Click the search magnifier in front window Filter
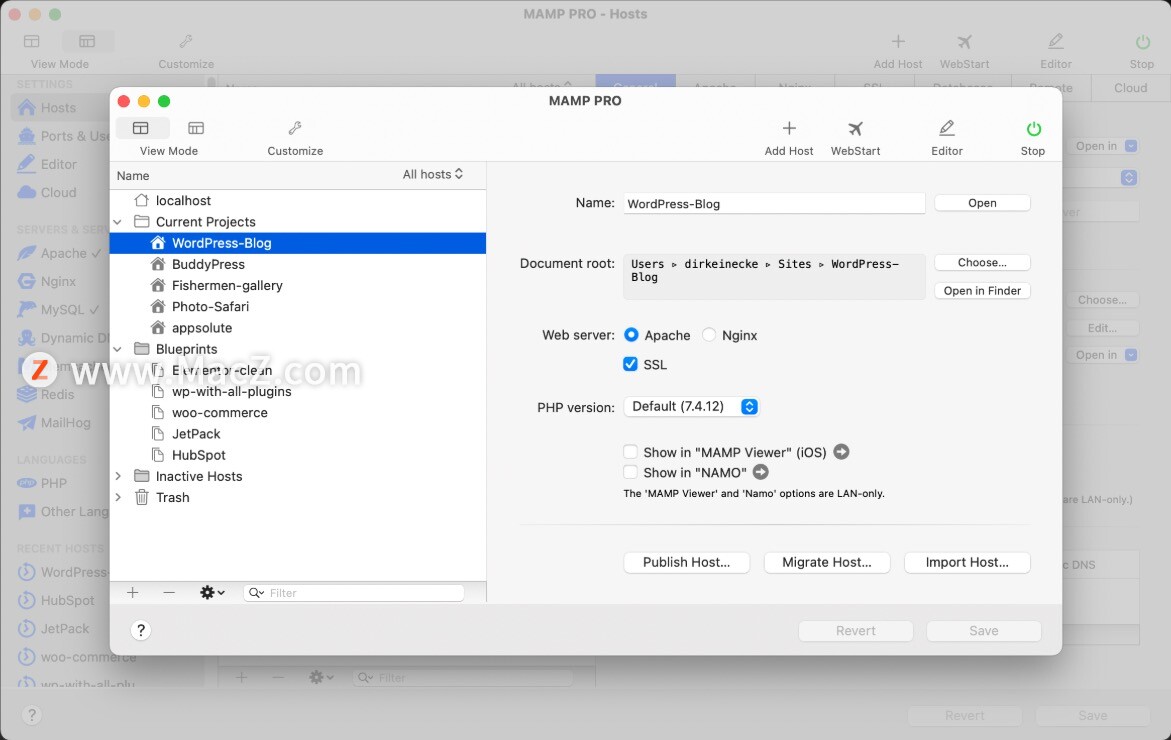 tap(256, 592)
